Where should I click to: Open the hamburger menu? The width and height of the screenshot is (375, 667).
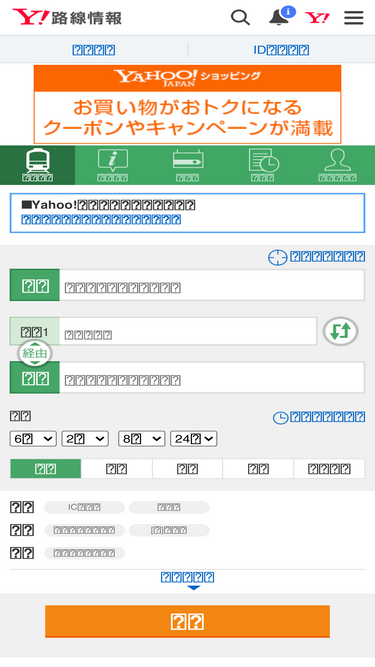pos(354,18)
